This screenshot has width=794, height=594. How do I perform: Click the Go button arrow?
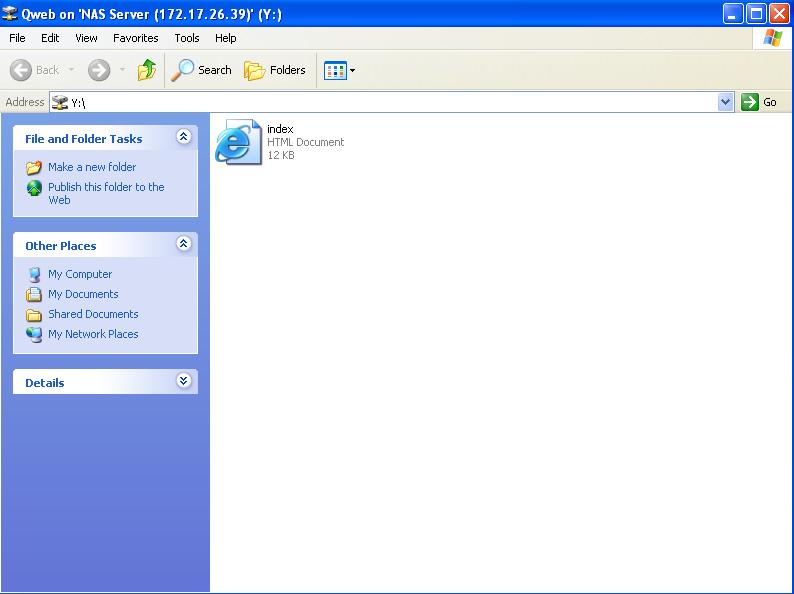point(750,102)
